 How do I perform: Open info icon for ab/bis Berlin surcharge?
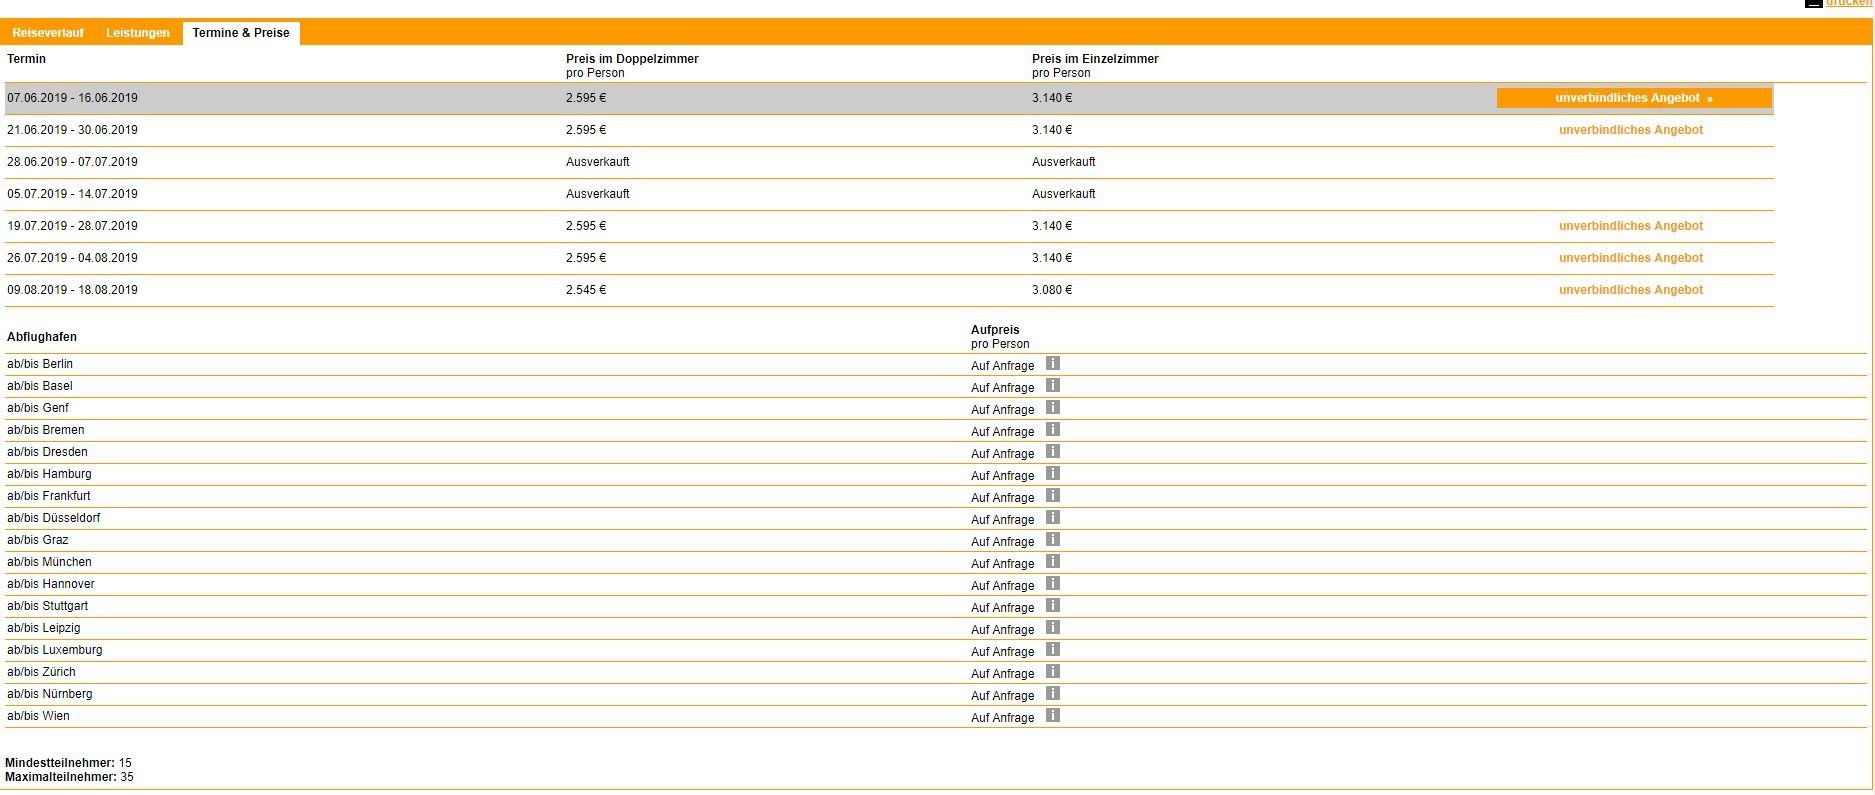[x=1052, y=363]
